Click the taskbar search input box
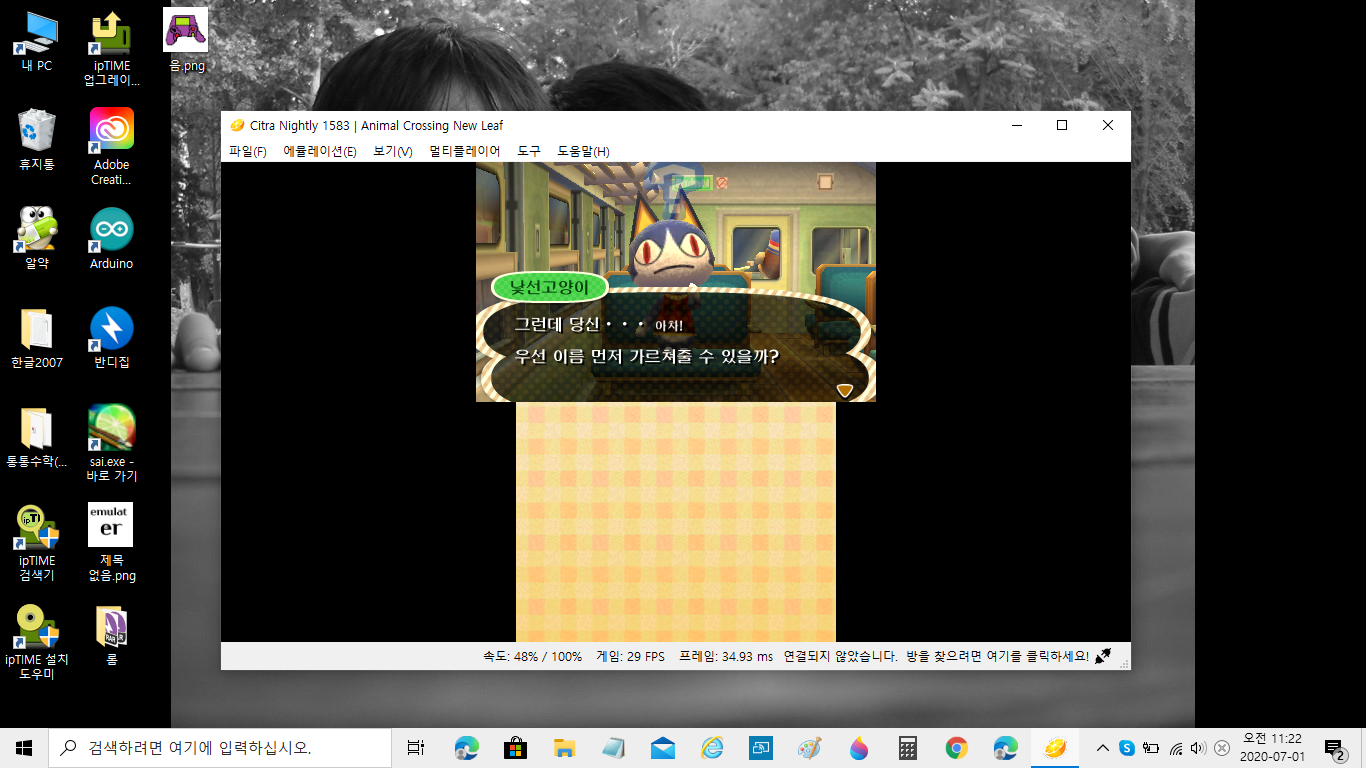 point(220,748)
